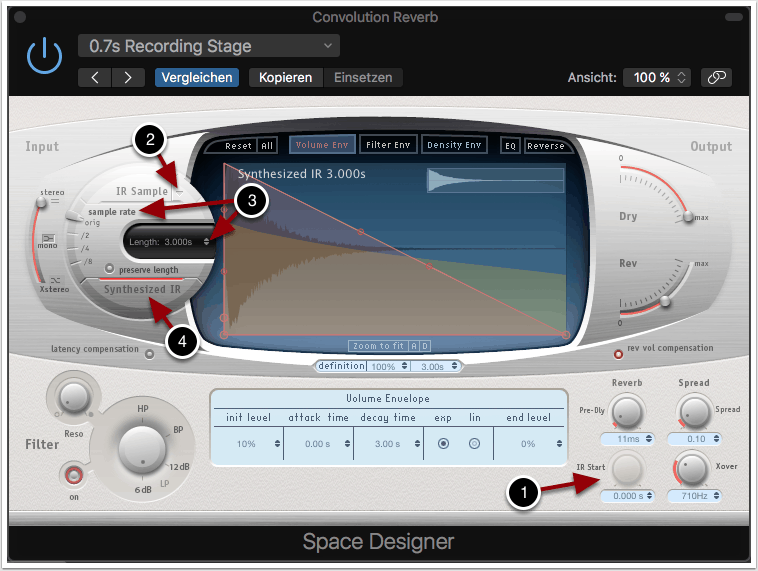Click the Dry level slider handle

(688, 218)
